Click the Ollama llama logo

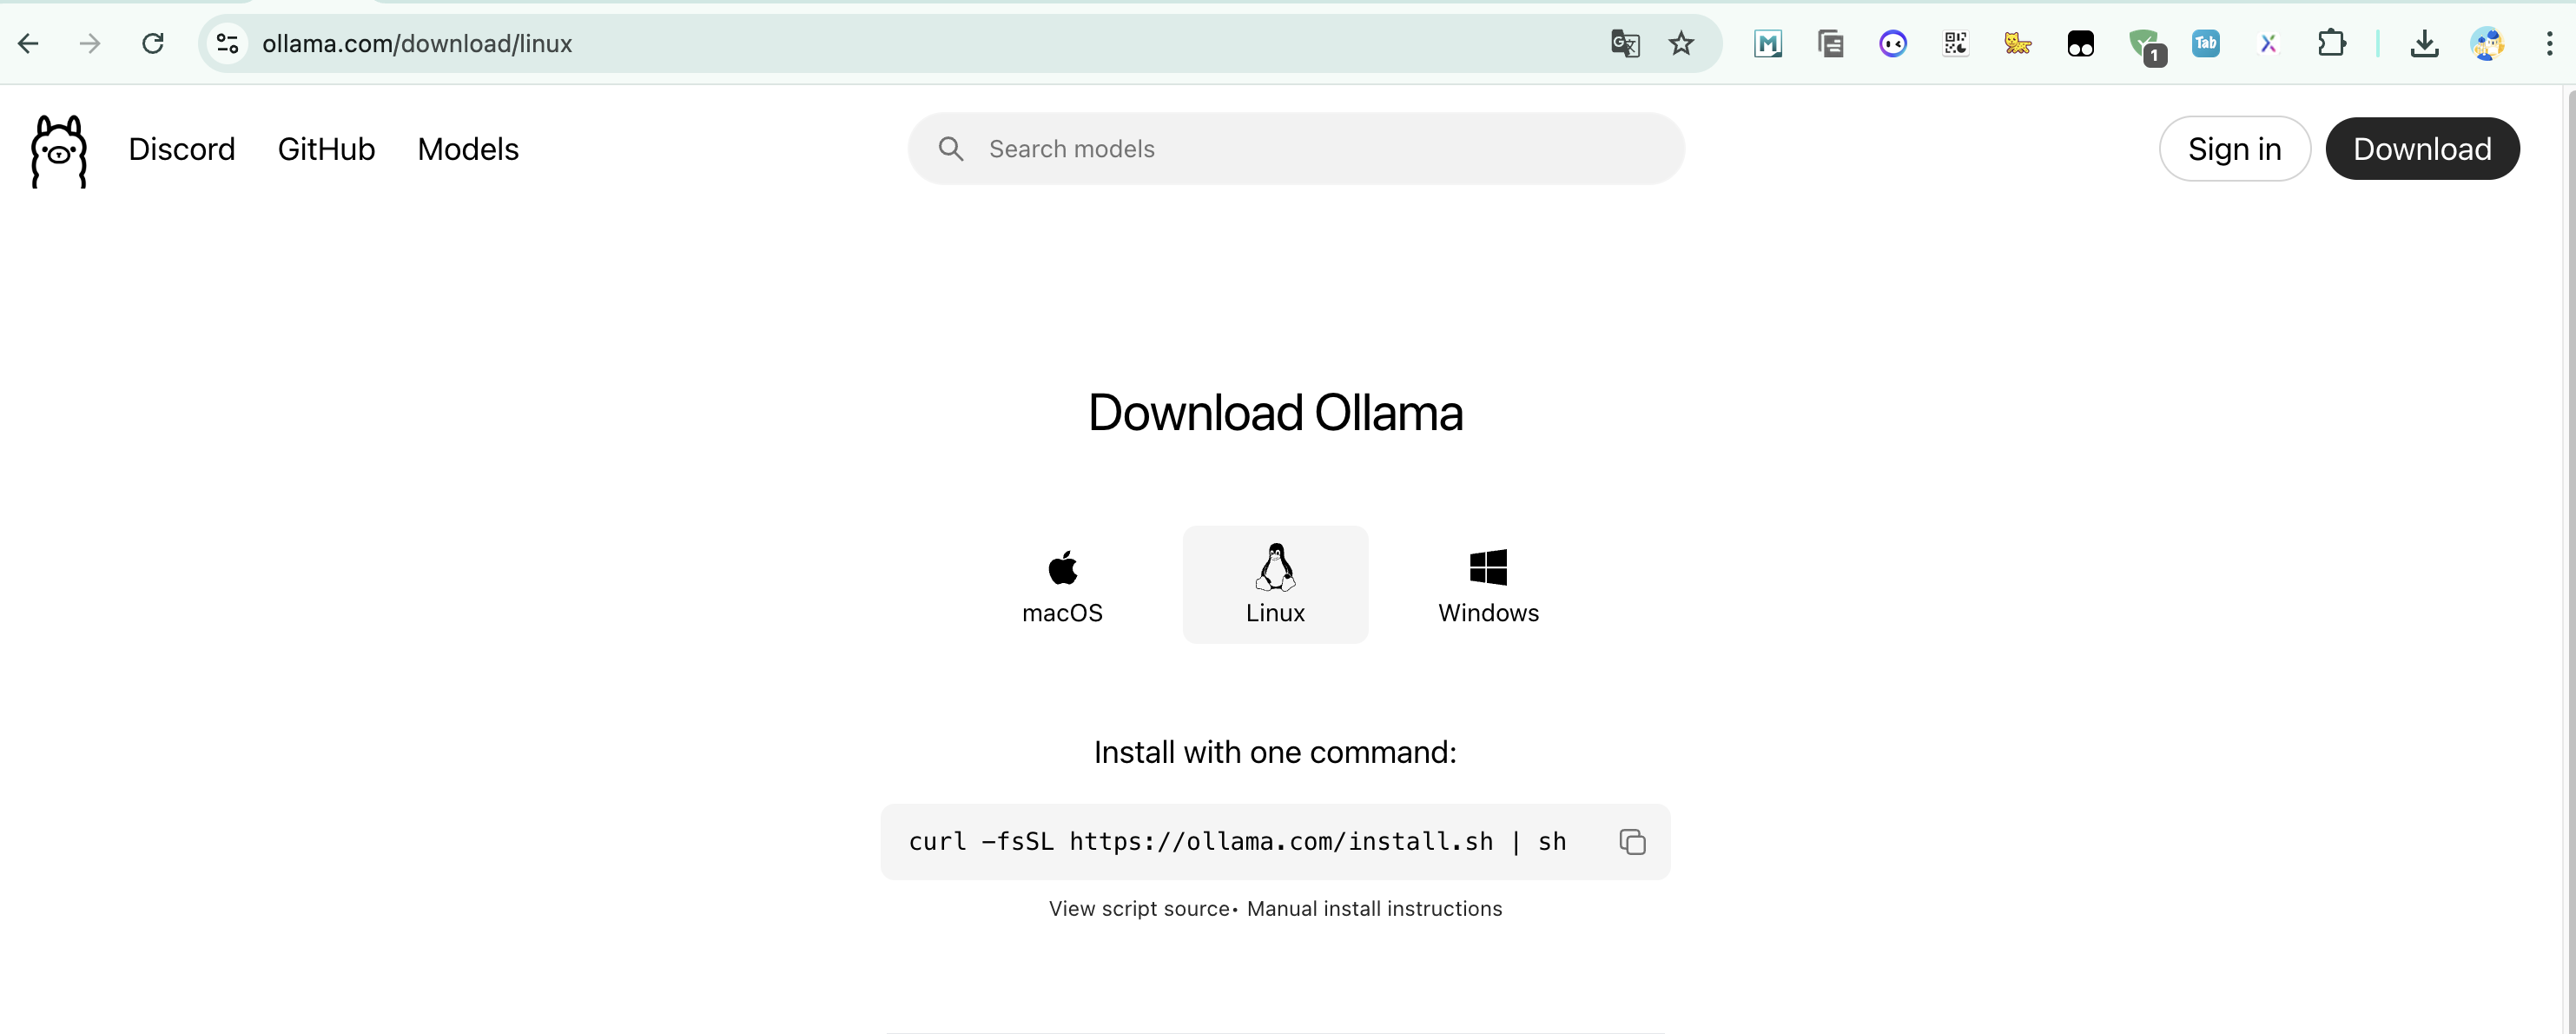[59, 151]
